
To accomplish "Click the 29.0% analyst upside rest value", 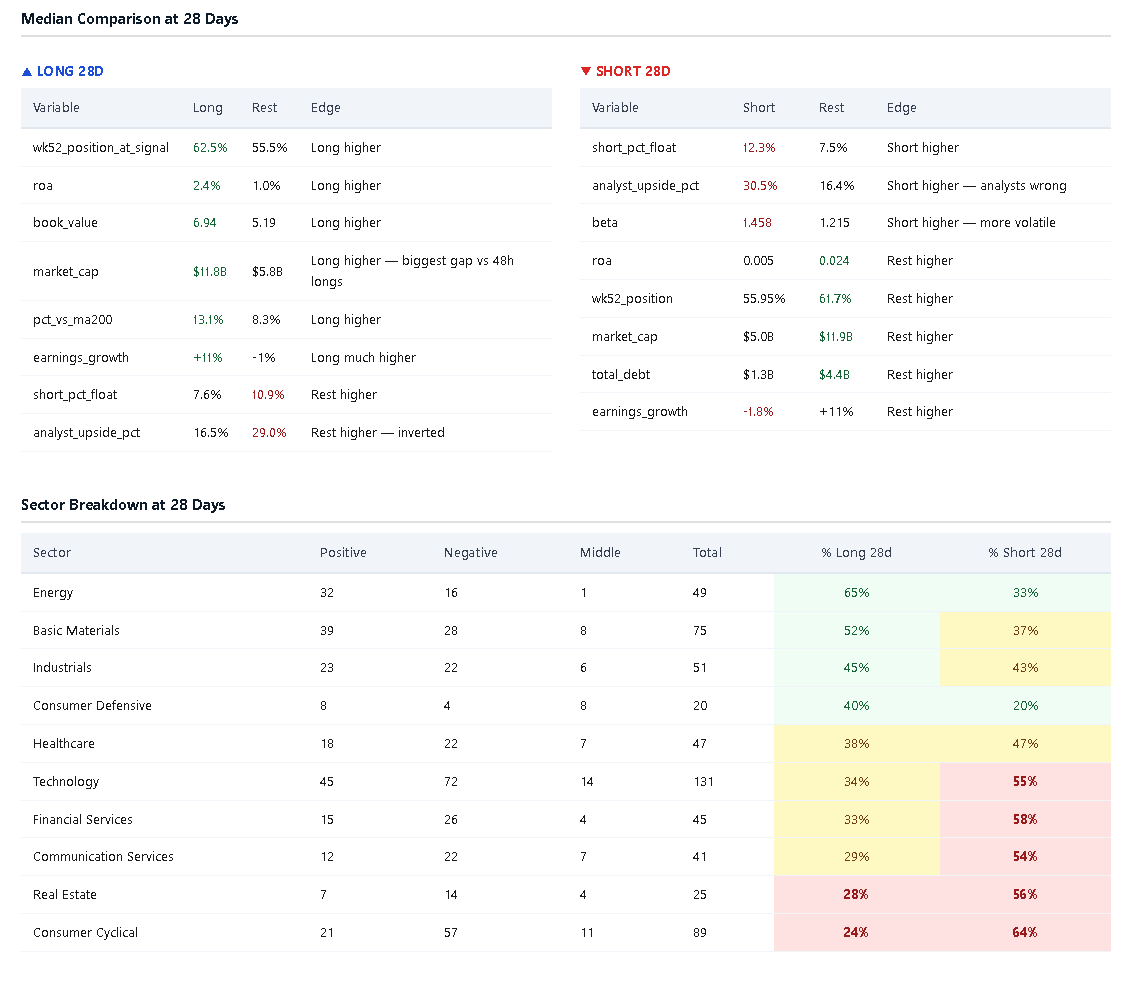I will pos(269,433).
